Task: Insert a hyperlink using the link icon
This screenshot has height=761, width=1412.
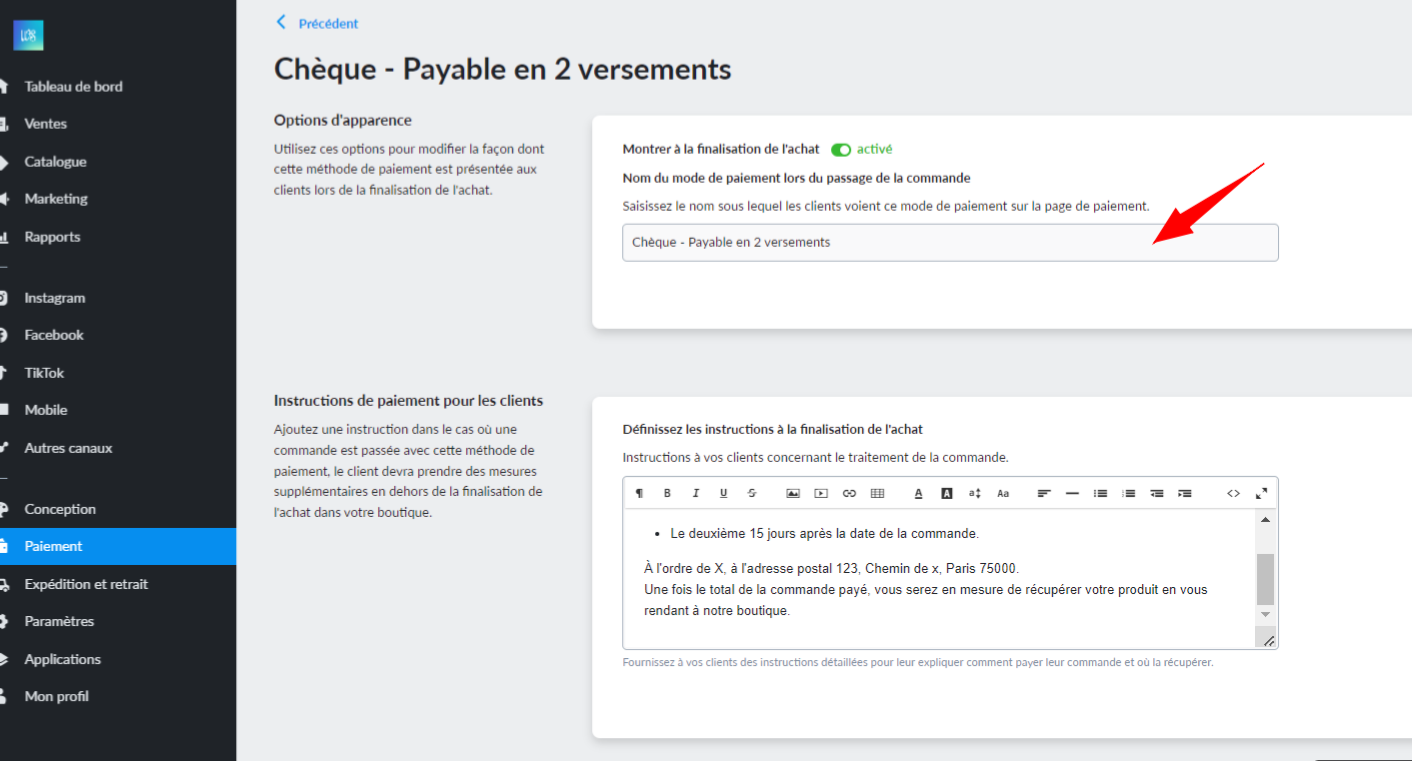Action: pos(849,493)
